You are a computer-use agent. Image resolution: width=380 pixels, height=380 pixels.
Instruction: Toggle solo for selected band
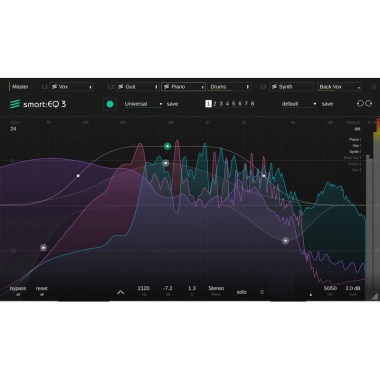pyautogui.click(x=241, y=292)
